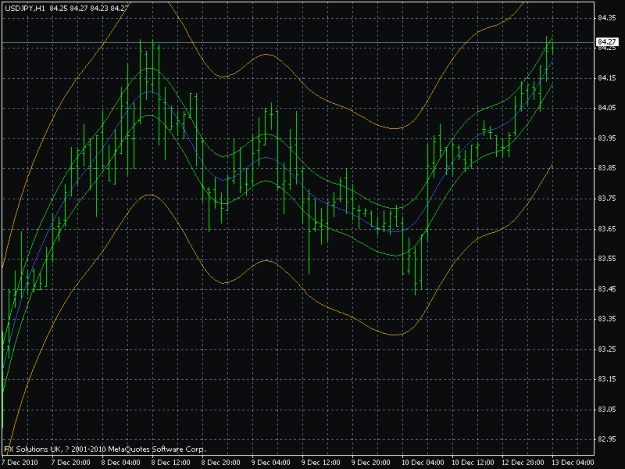Screen dimensions: 625x469
Task: Click the 82.95 price axis label
Action: pyautogui.click(x=607, y=439)
